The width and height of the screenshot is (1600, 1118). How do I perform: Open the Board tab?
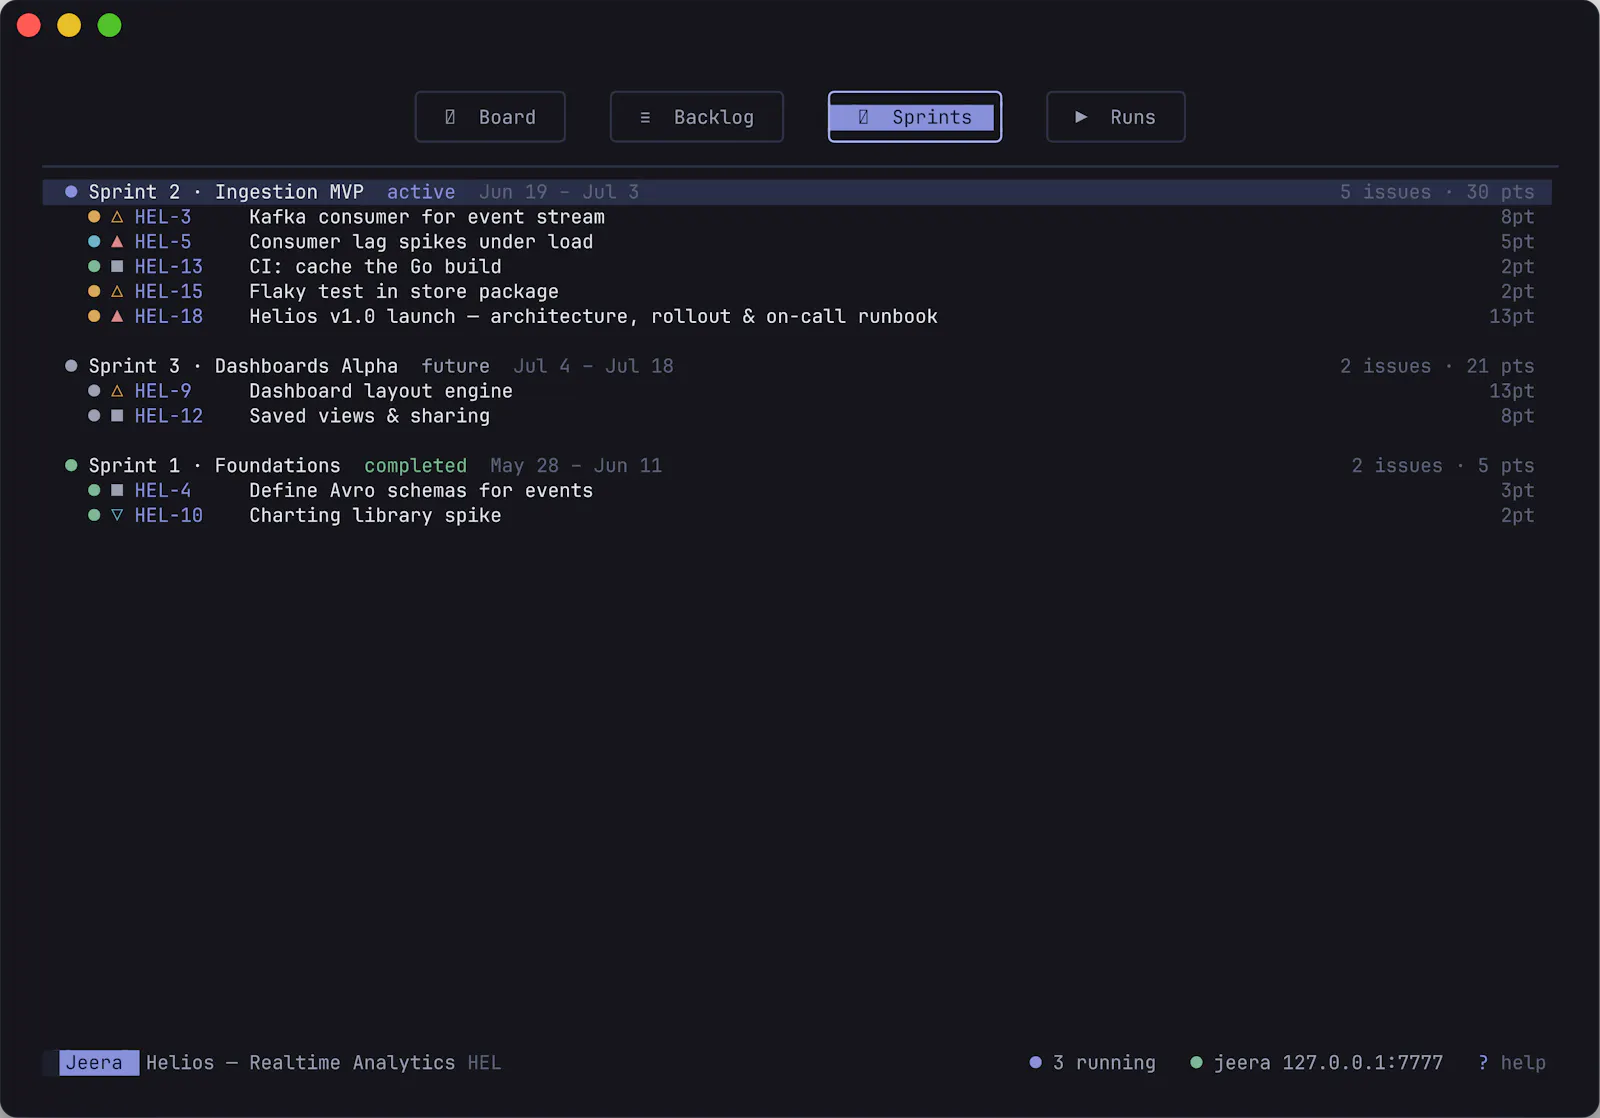490,117
